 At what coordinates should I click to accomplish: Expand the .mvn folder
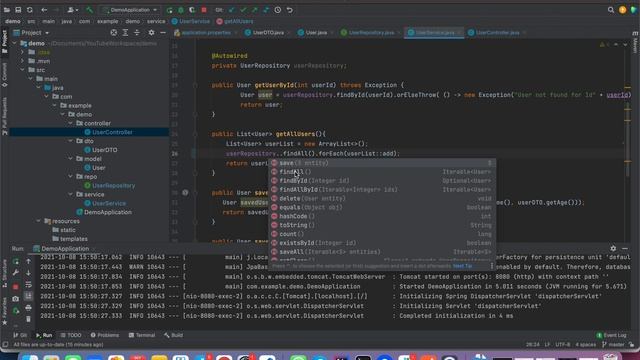coord(22,61)
